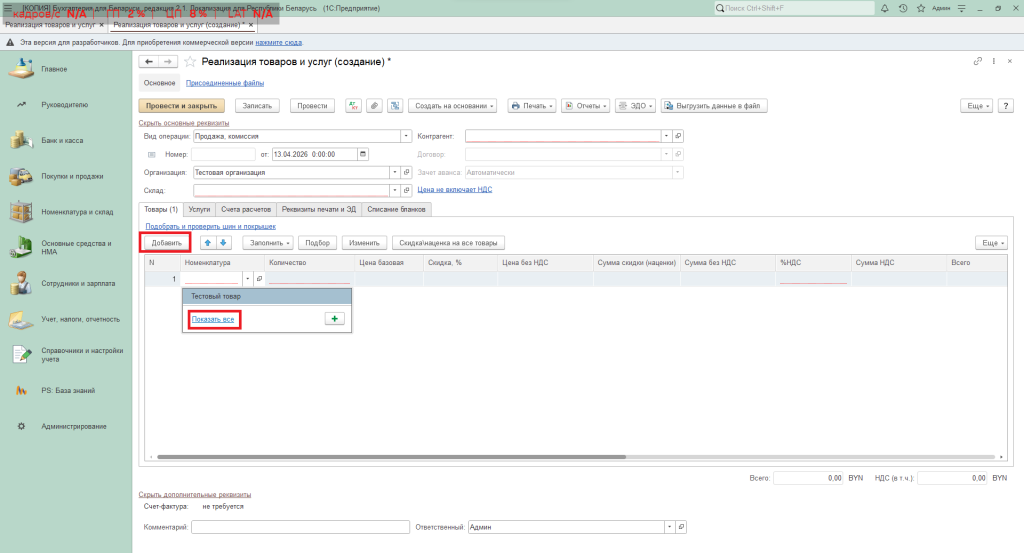Open the notifications bell icon
The width and height of the screenshot is (1024, 553).
887,8
